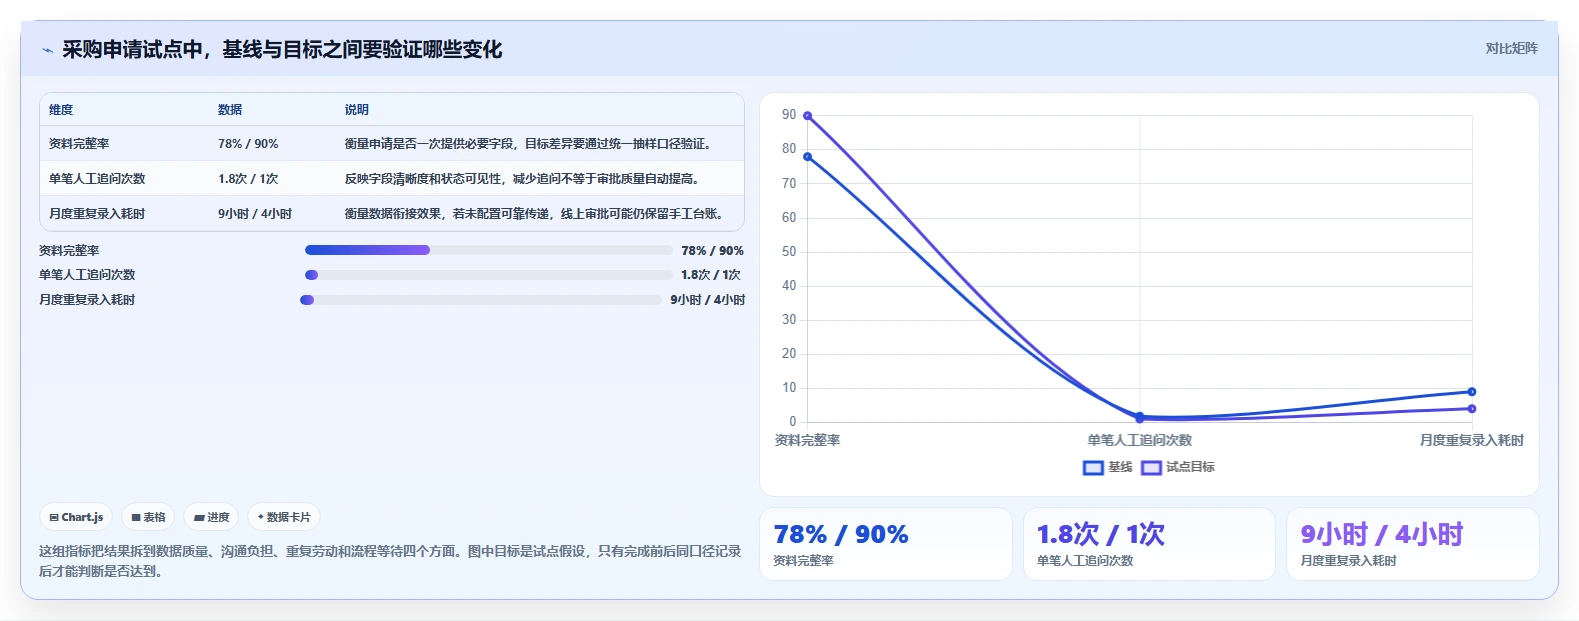Click the 单笔人工追问次数 table row label

[97, 179]
